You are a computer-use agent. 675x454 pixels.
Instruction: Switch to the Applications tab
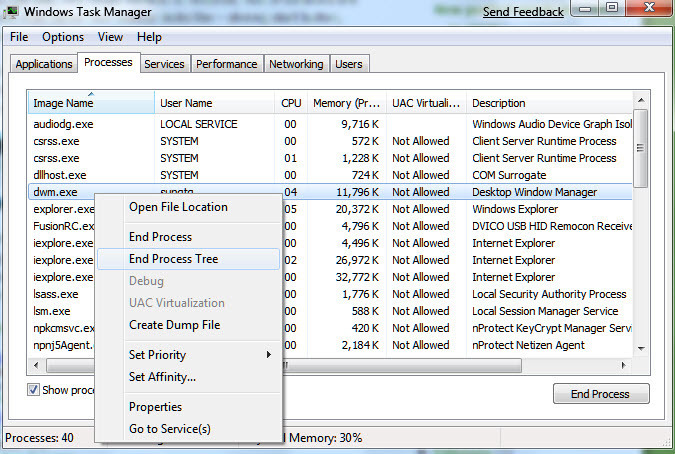pos(44,64)
